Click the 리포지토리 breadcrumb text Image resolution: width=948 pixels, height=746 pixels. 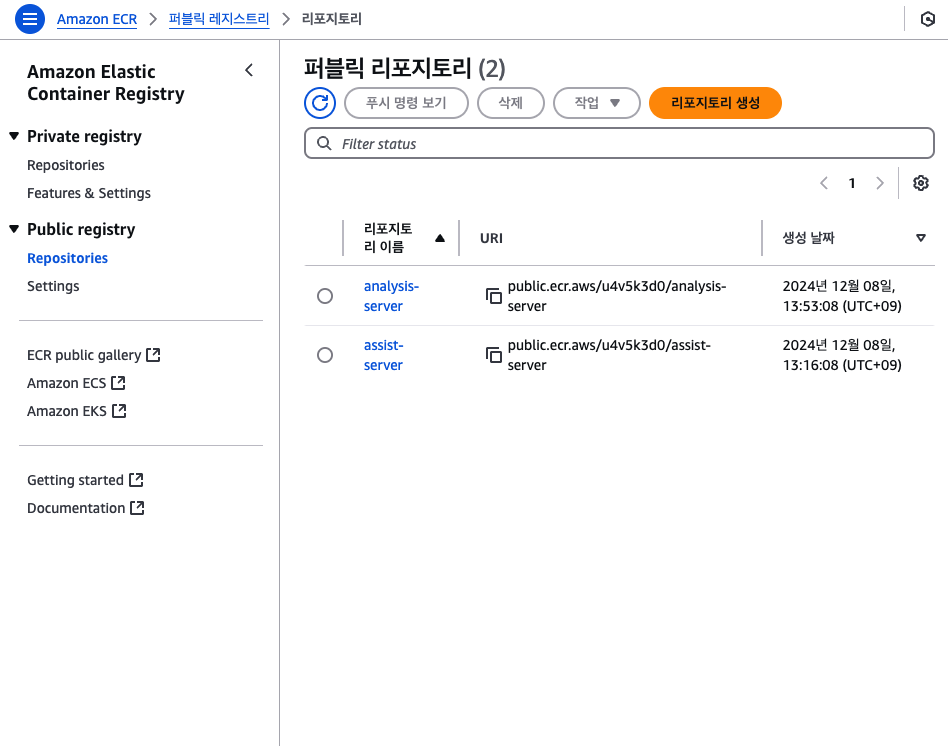click(331, 19)
